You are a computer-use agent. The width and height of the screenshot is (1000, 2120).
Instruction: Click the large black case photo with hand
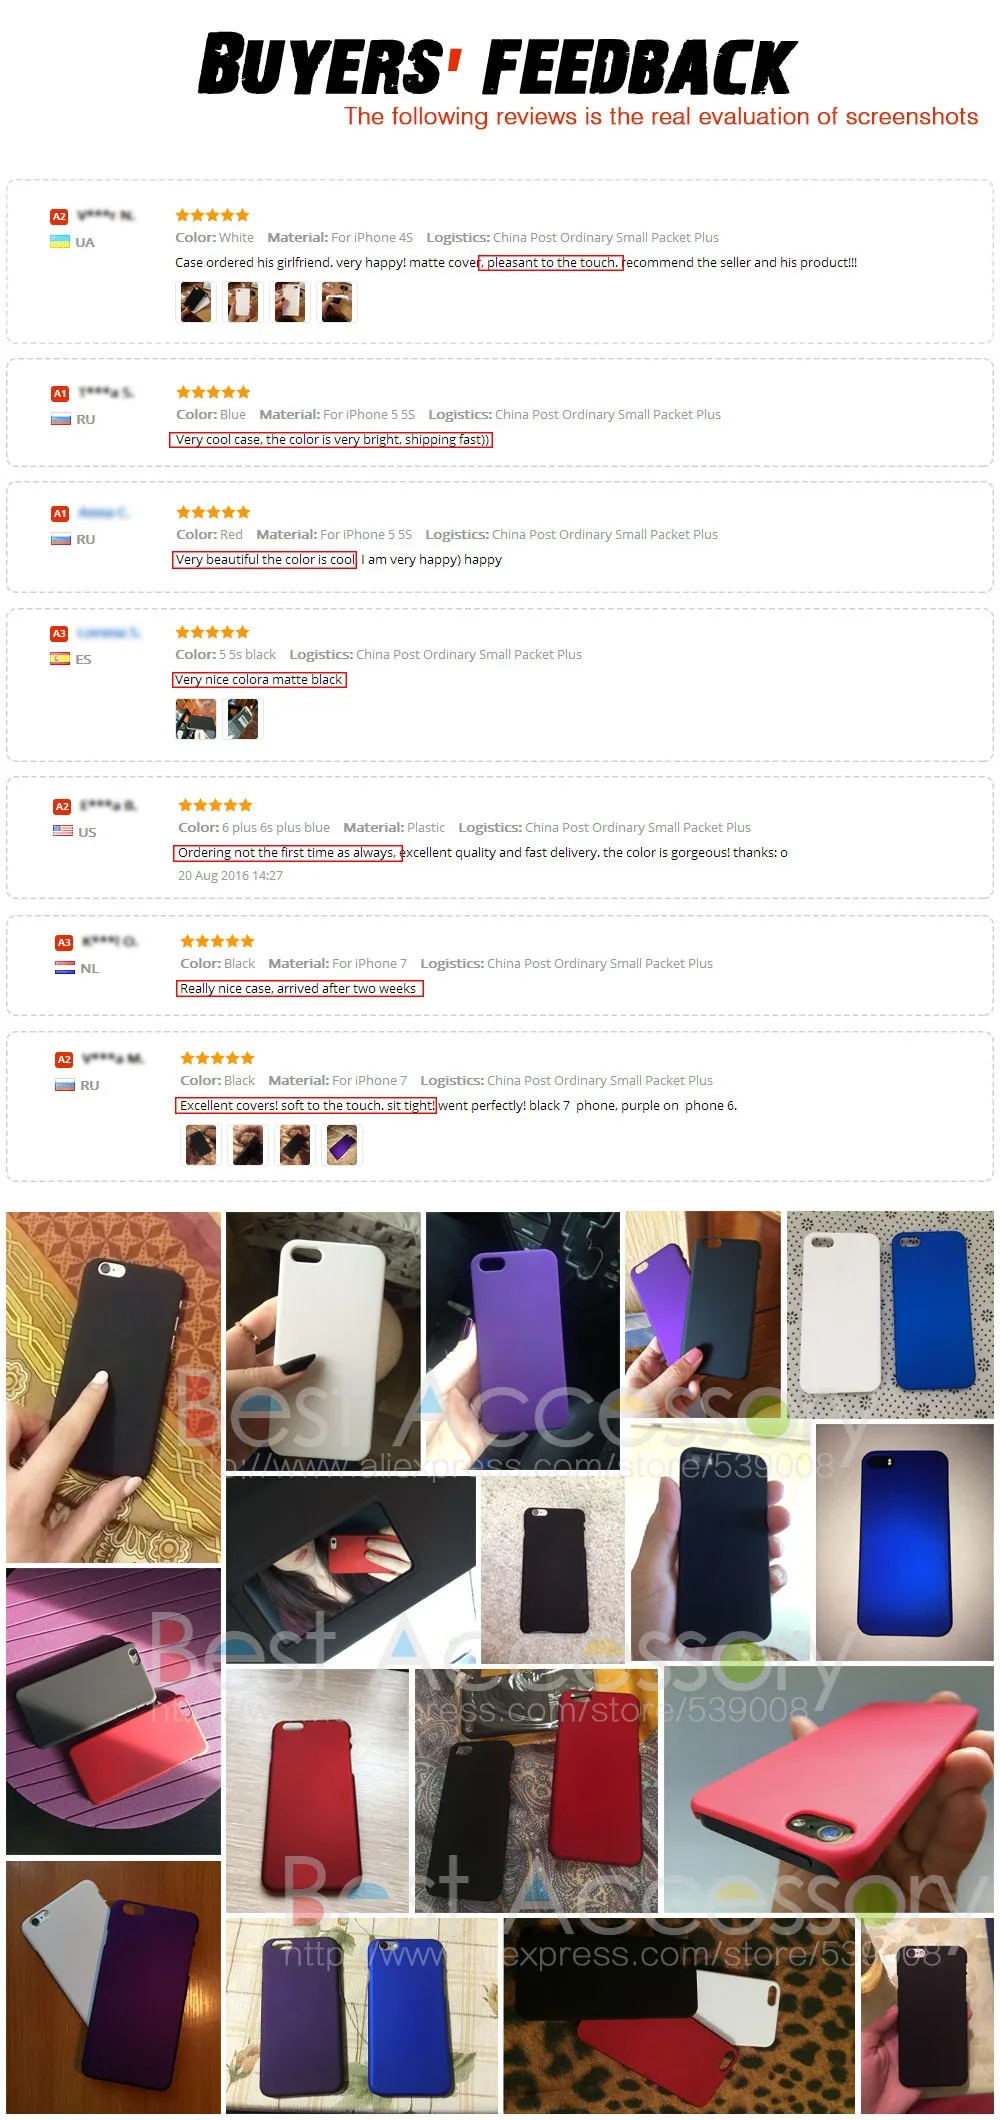pyautogui.click(x=113, y=1387)
